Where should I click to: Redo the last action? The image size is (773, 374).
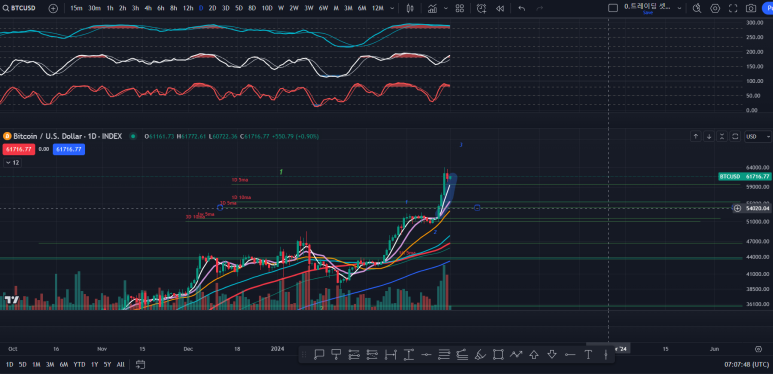coord(539,8)
